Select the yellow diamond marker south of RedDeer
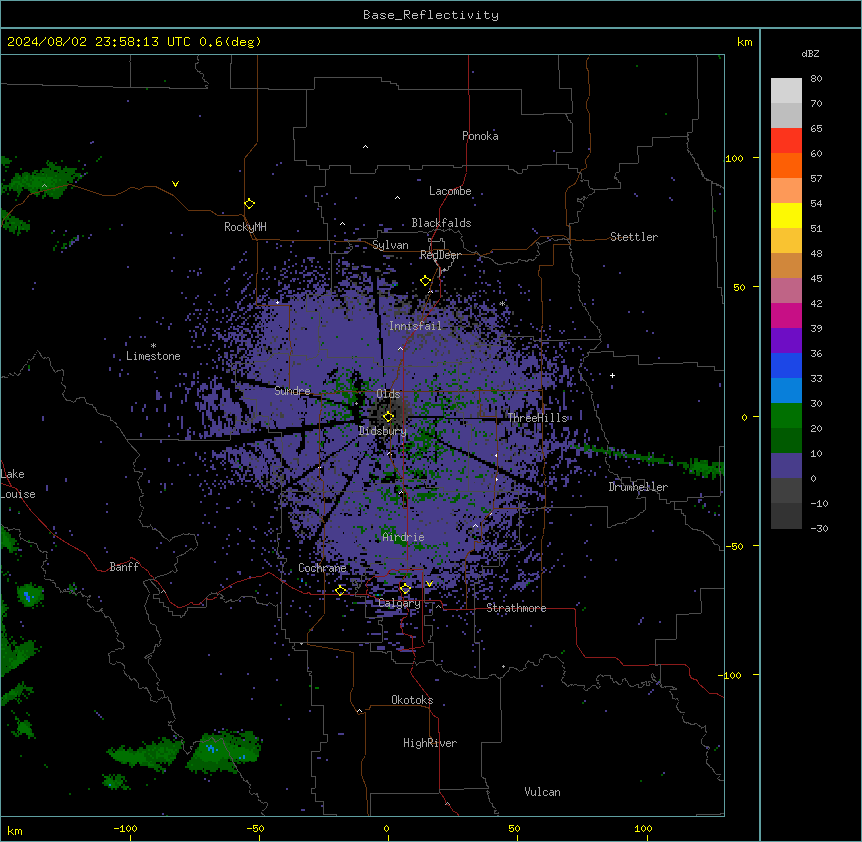 (425, 281)
